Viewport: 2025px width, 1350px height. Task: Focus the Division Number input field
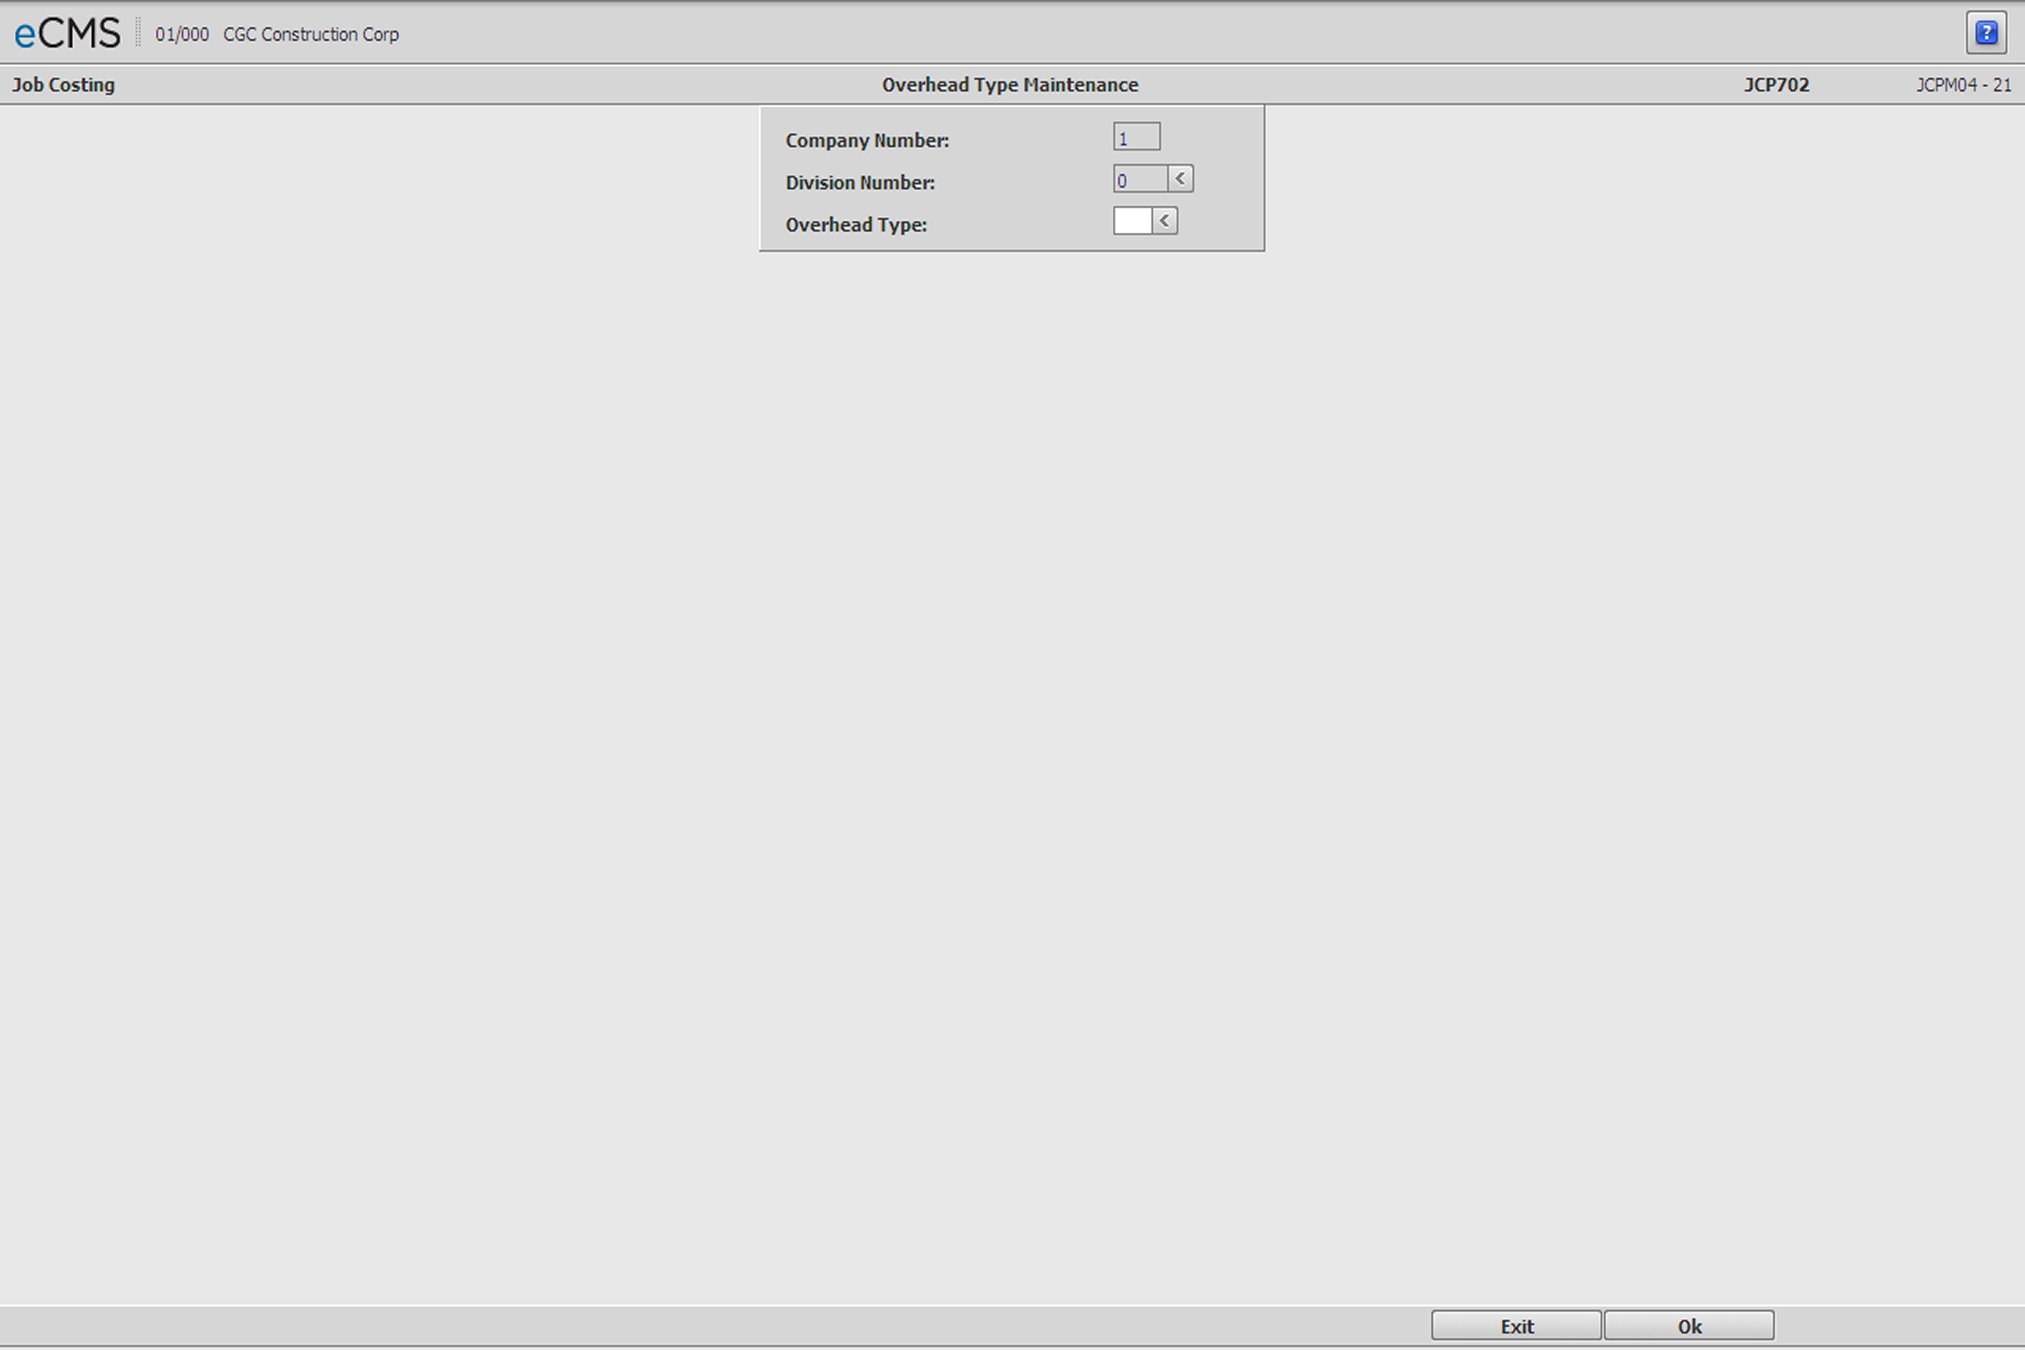tap(1140, 179)
